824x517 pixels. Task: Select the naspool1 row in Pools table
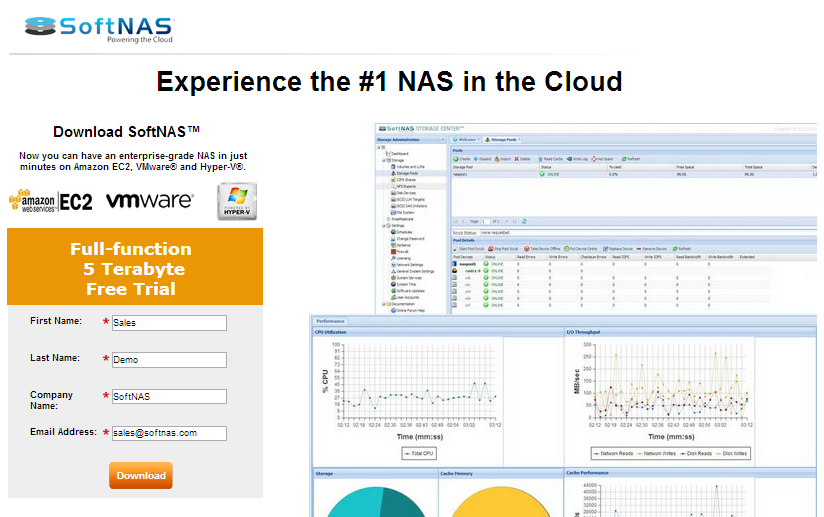(633, 174)
